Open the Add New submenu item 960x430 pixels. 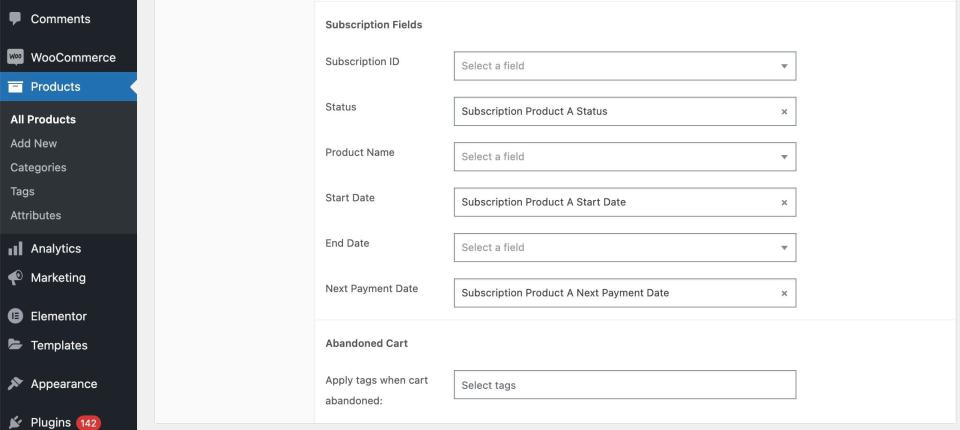click(33, 143)
